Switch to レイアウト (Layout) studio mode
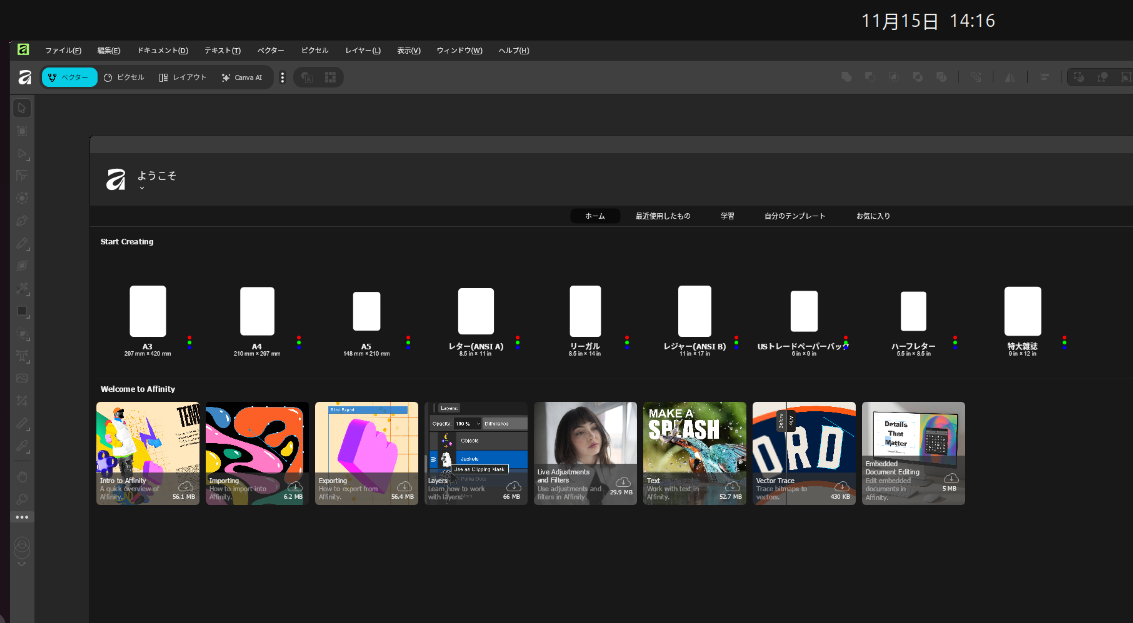Screen dimensions: 1133x623 coord(183,77)
